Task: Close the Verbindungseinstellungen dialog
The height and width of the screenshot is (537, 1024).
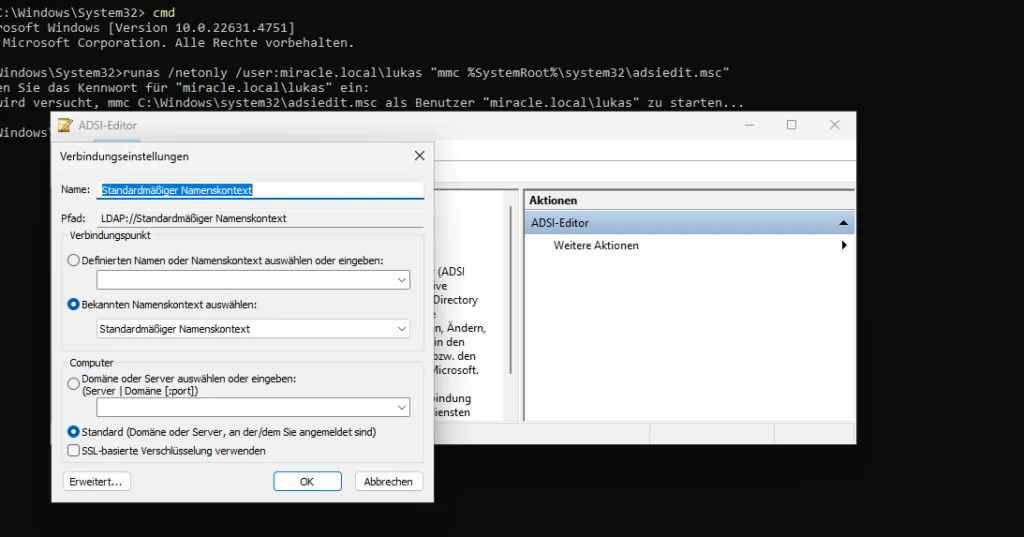Action: pyautogui.click(x=419, y=155)
